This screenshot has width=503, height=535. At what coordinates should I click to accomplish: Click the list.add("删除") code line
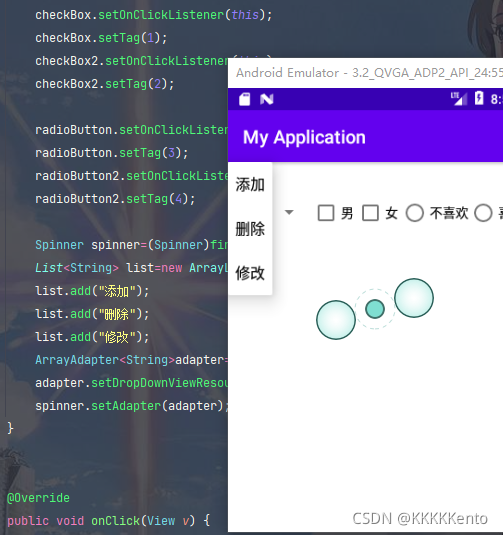(x=92, y=314)
